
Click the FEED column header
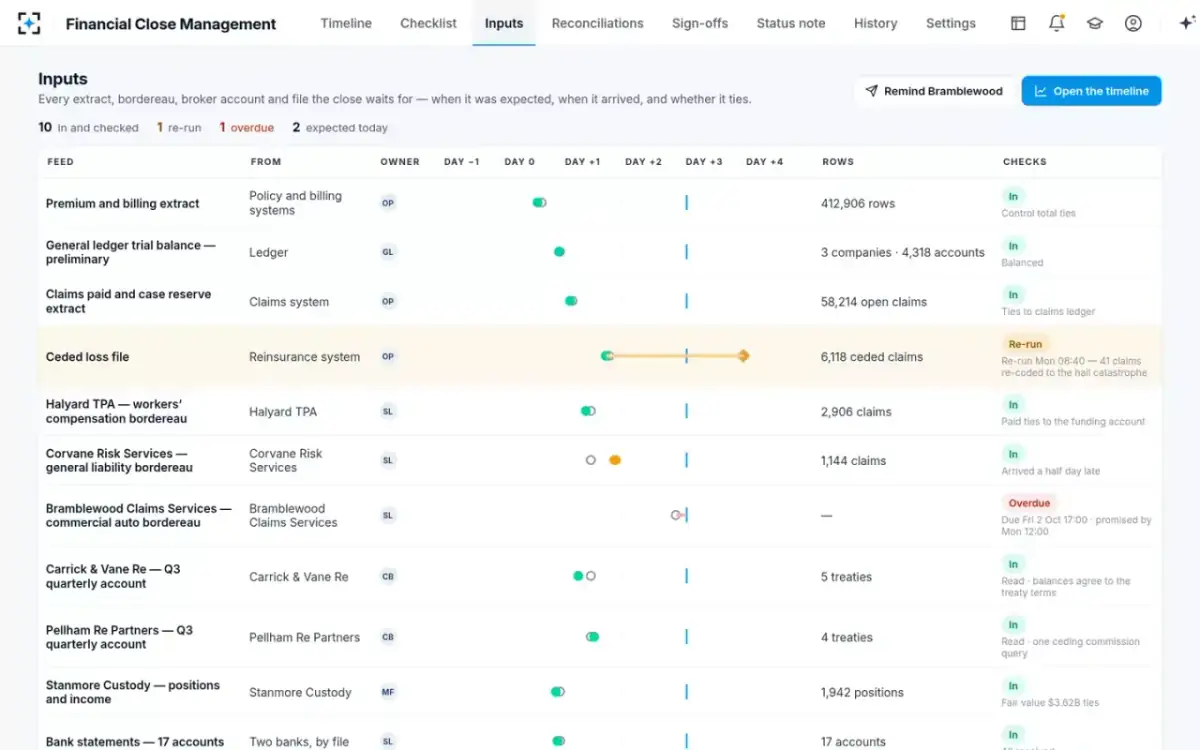pos(60,162)
